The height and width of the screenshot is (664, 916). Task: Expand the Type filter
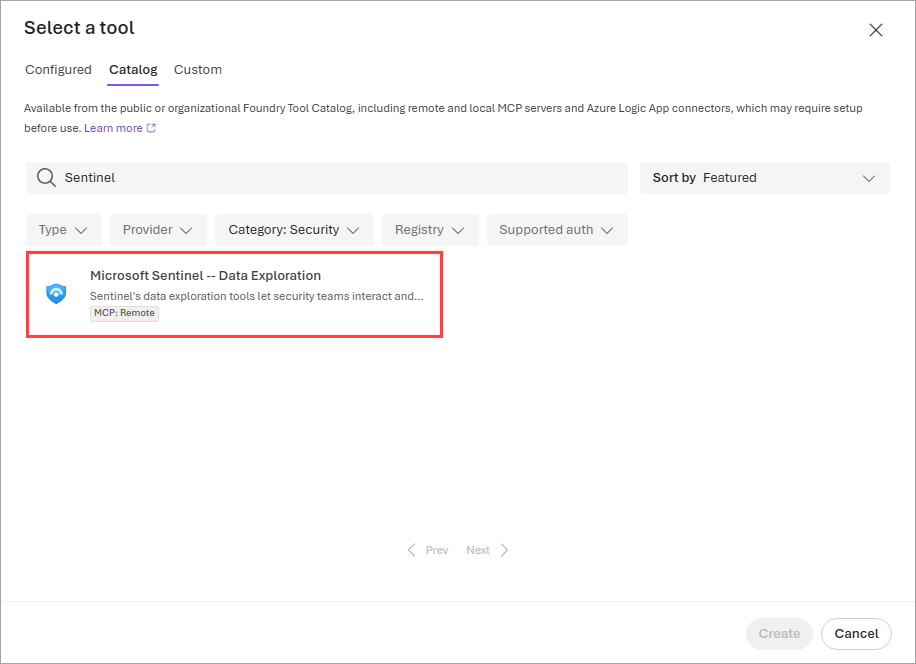click(x=64, y=230)
